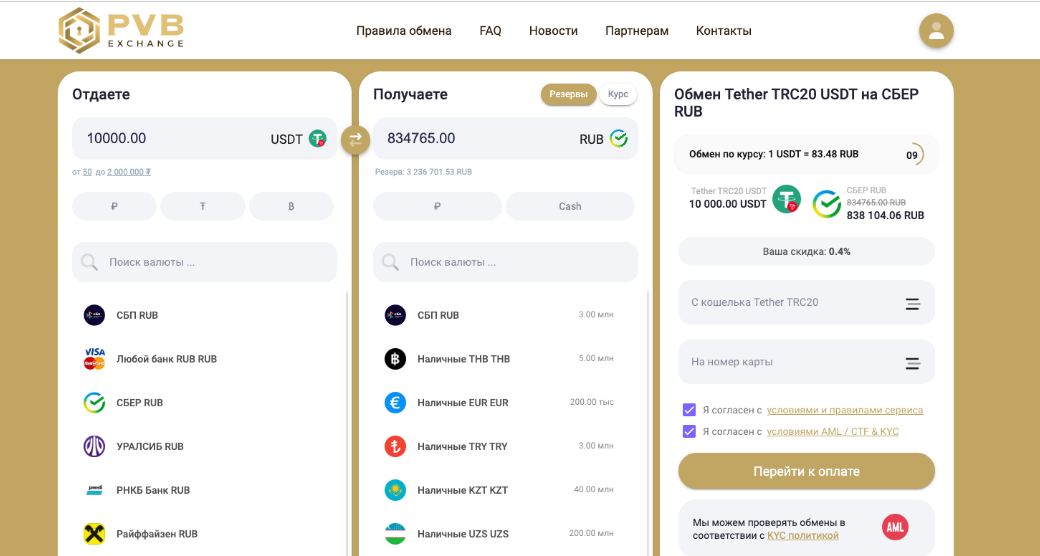
Task: Uncheck the AML / CTF & KYC agreement checkbox
Action: pyautogui.click(x=689, y=431)
